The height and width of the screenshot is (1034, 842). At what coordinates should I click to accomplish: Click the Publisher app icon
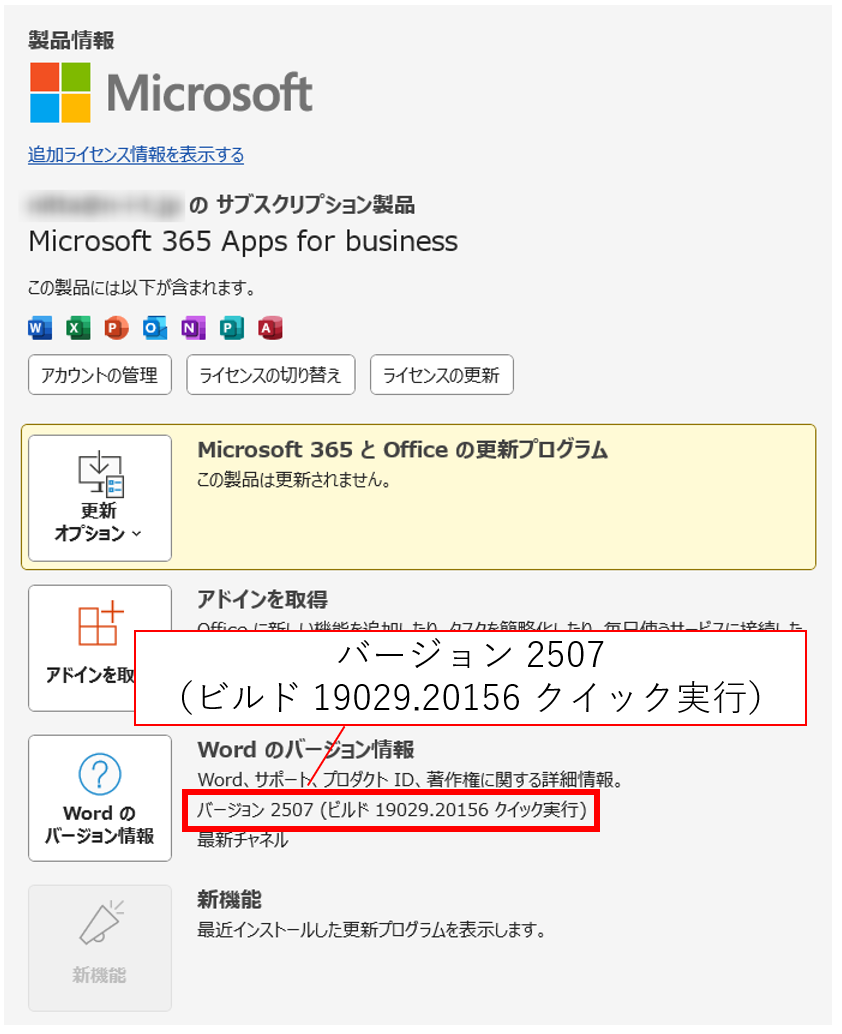pyautogui.click(x=231, y=327)
